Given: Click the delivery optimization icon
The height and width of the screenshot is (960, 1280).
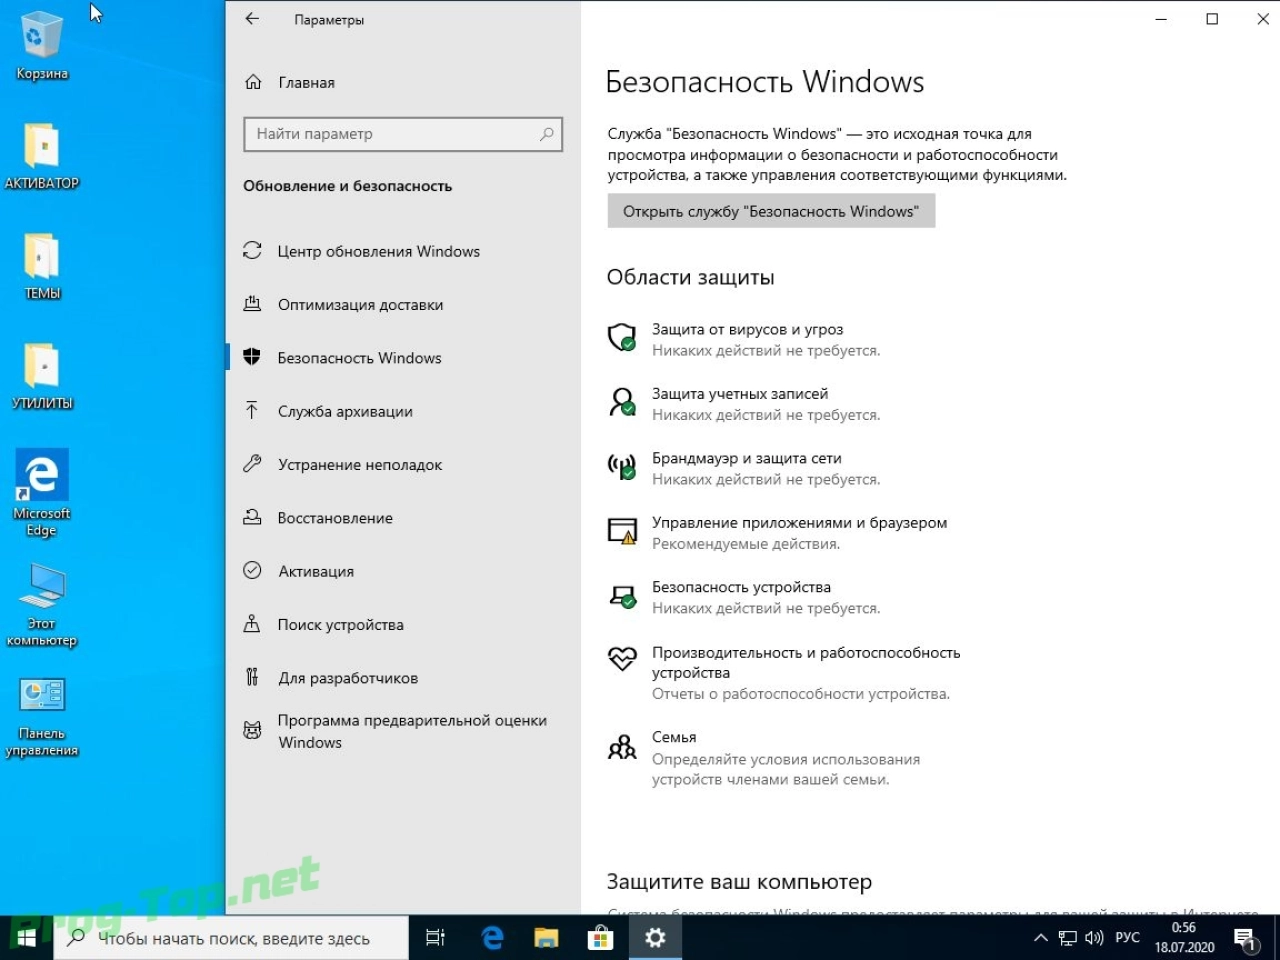Looking at the screenshot, I should (252, 304).
